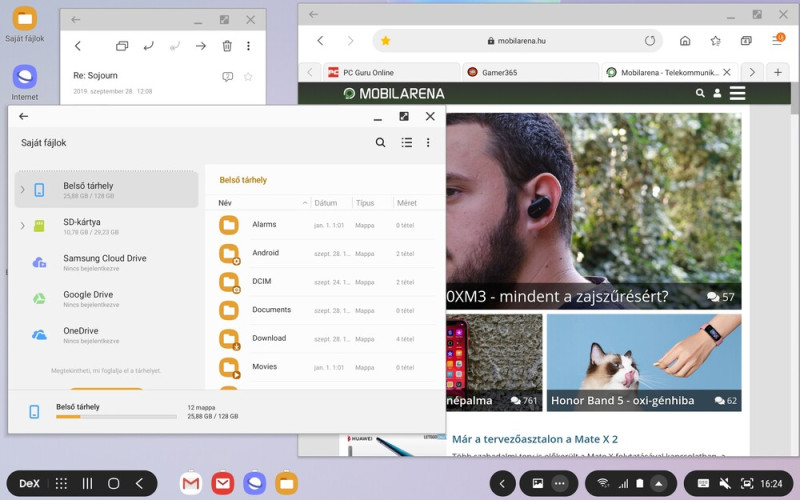Image resolution: width=800 pixels, height=500 pixels.
Task: Forward the email with the right arrow icon
Action: tap(201, 46)
